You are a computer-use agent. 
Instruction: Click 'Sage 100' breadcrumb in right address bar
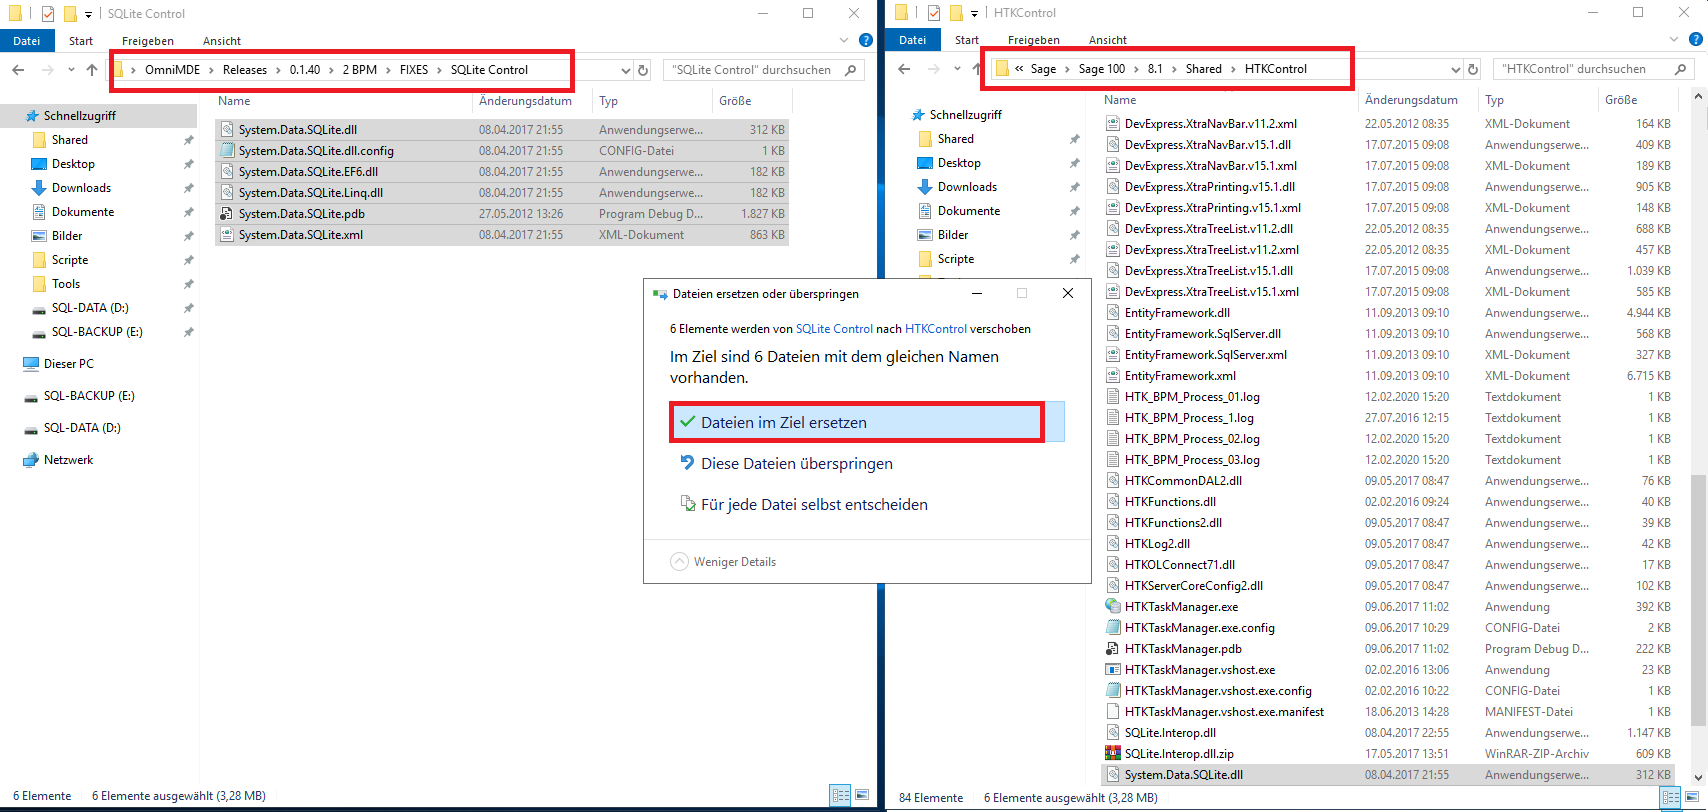[x=1102, y=69]
